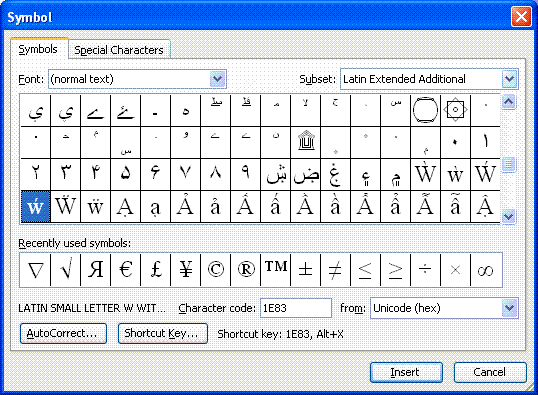Select small w with diaeresis

[95, 207]
